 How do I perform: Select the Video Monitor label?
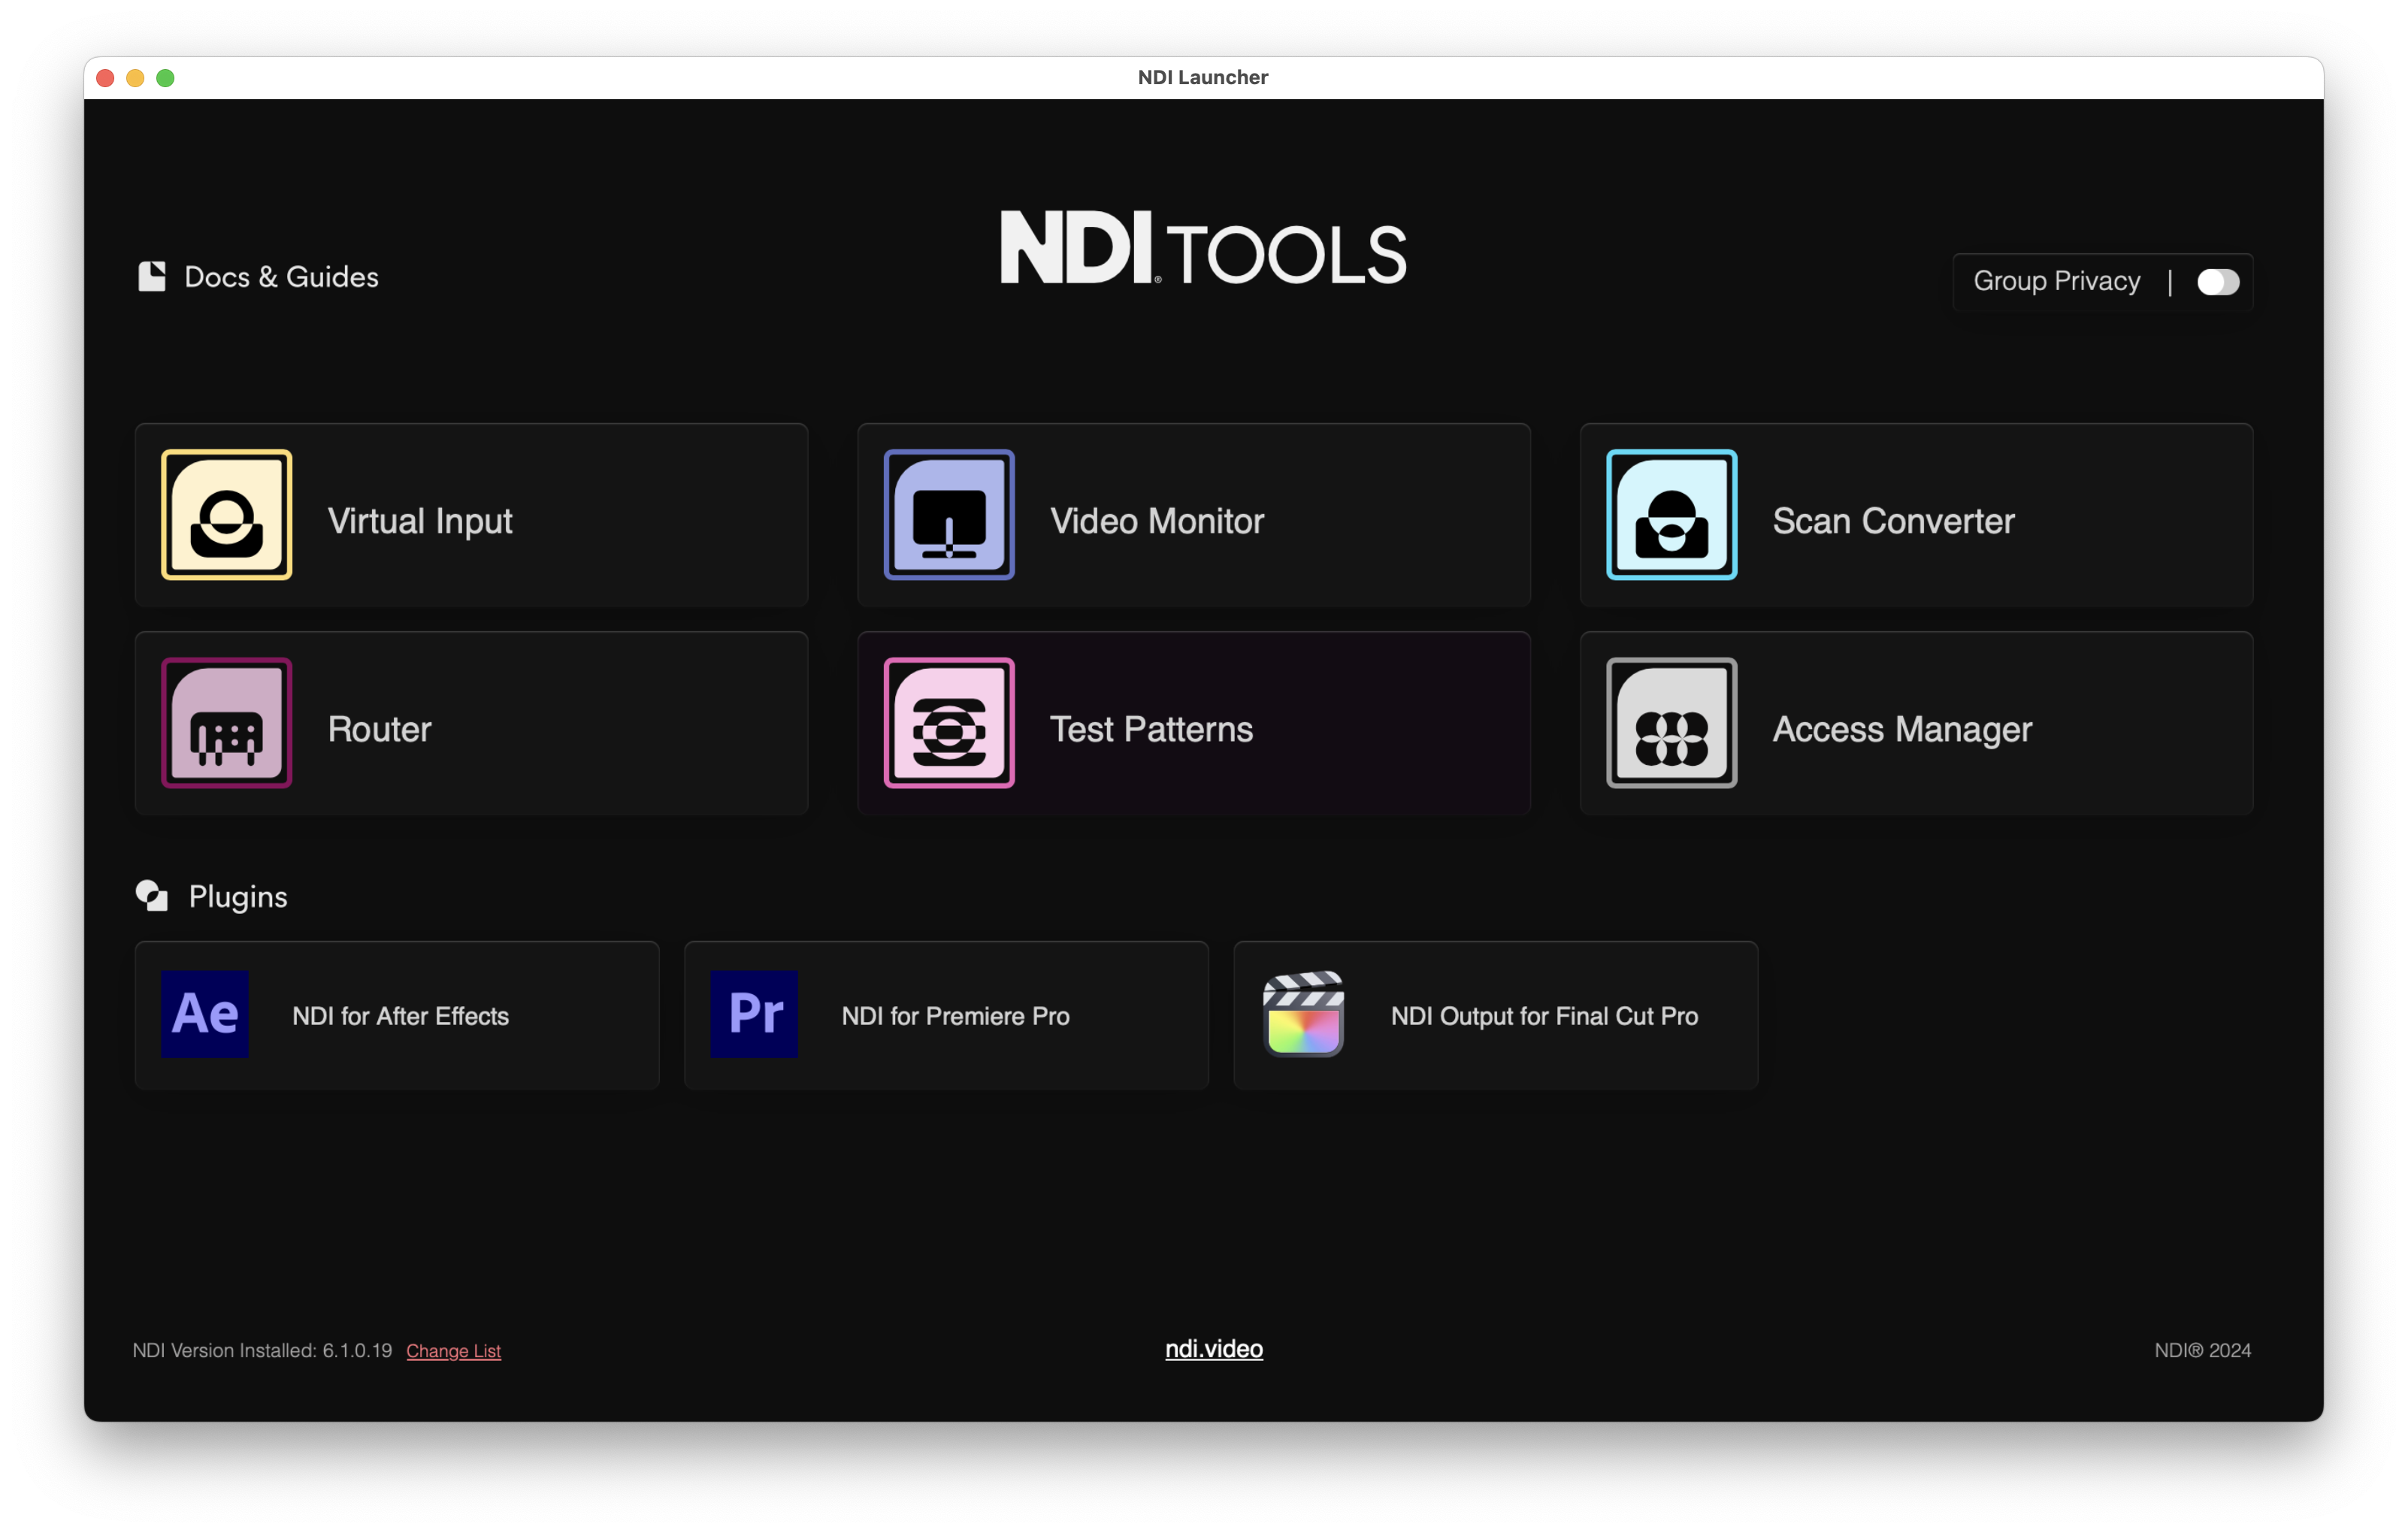click(1157, 521)
